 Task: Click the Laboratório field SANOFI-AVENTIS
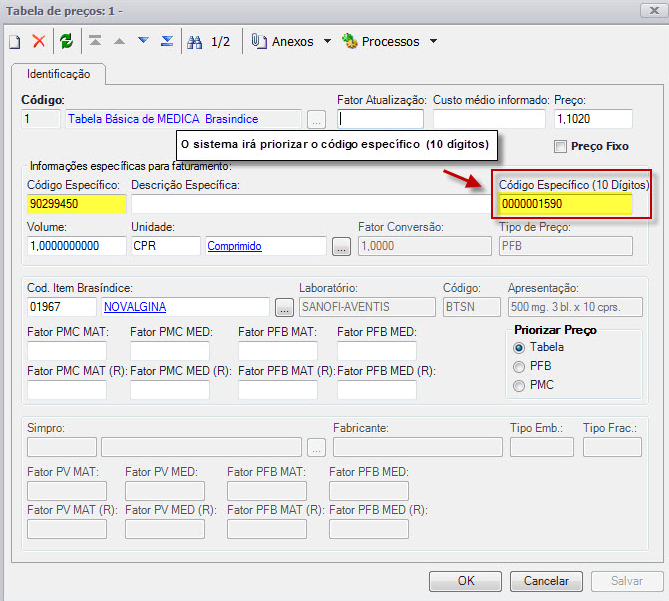367,307
